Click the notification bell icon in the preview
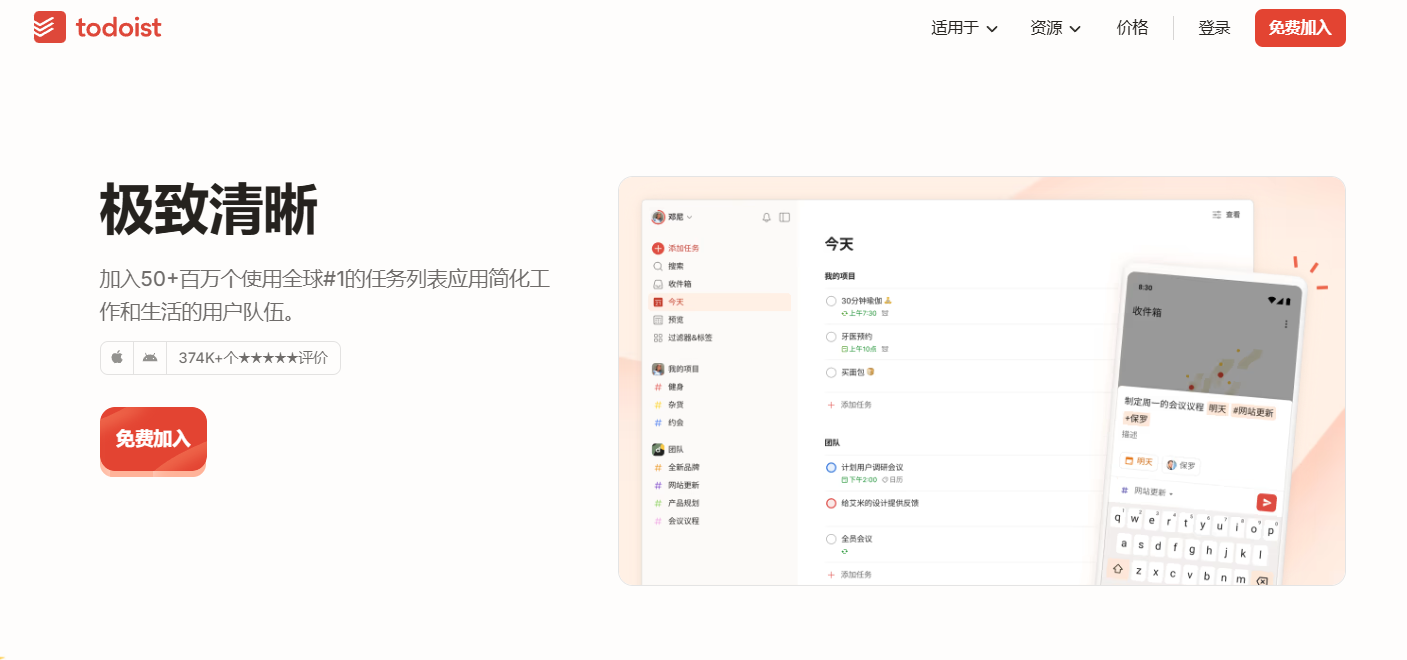Viewport: 1407px width, 660px height. click(767, 217)
